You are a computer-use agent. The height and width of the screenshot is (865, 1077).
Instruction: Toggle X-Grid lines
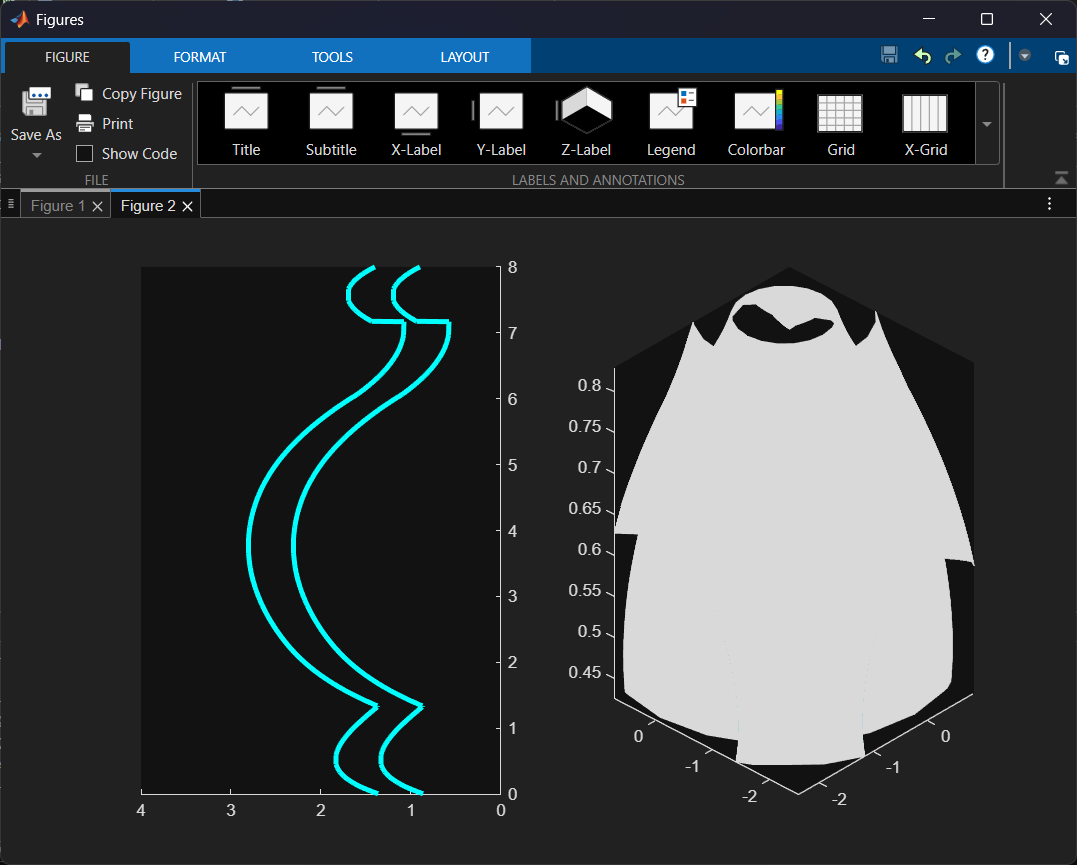pos(925,123)
